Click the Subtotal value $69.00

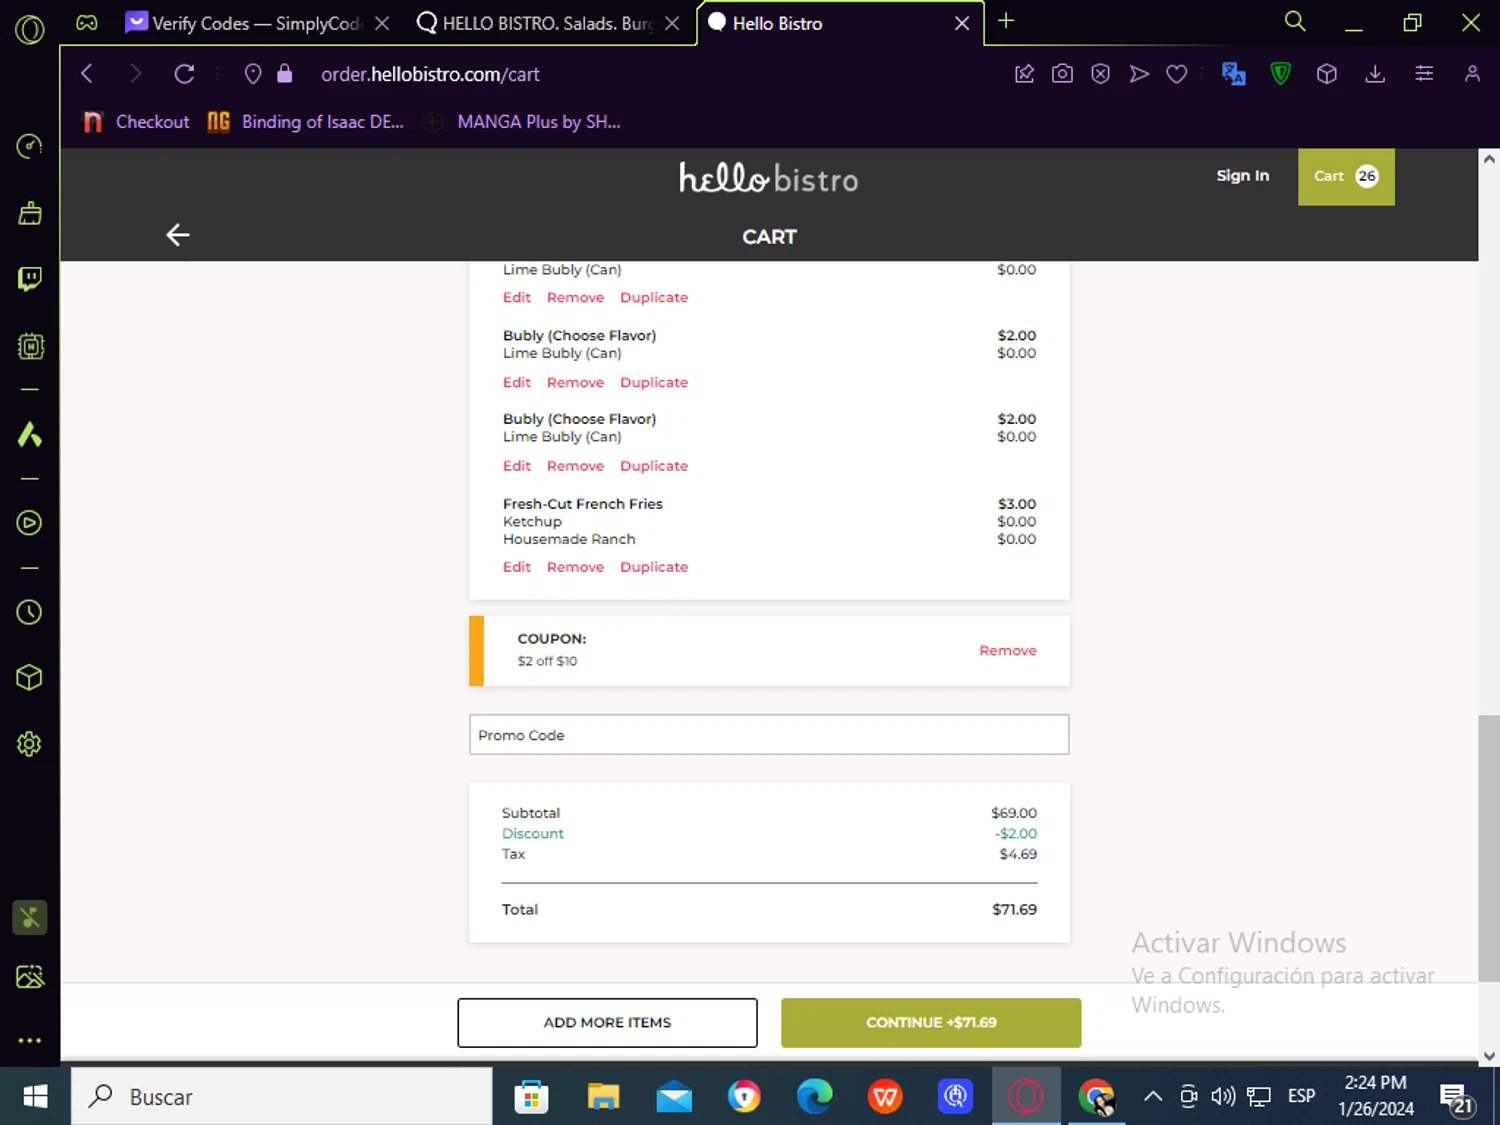(1014, 813)
